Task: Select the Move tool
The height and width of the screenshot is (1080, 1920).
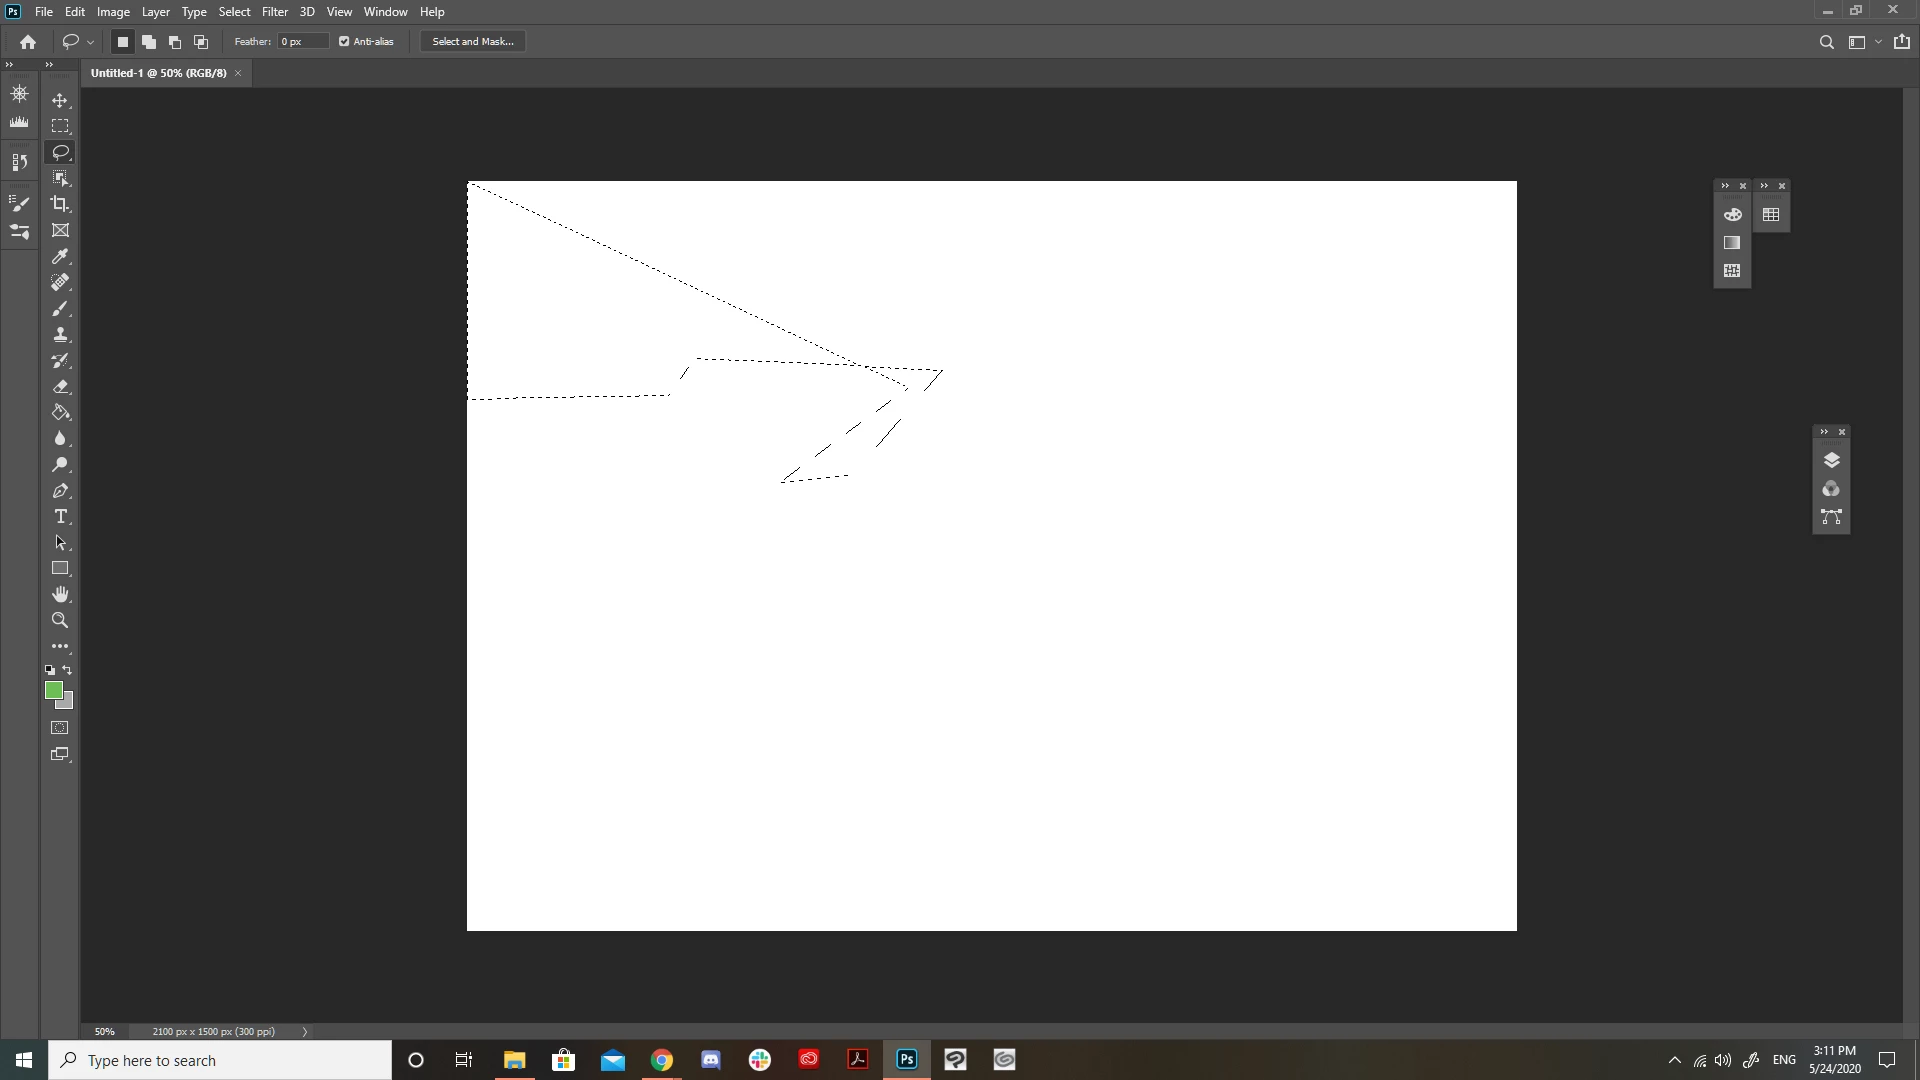Action: tap(60, 100)
